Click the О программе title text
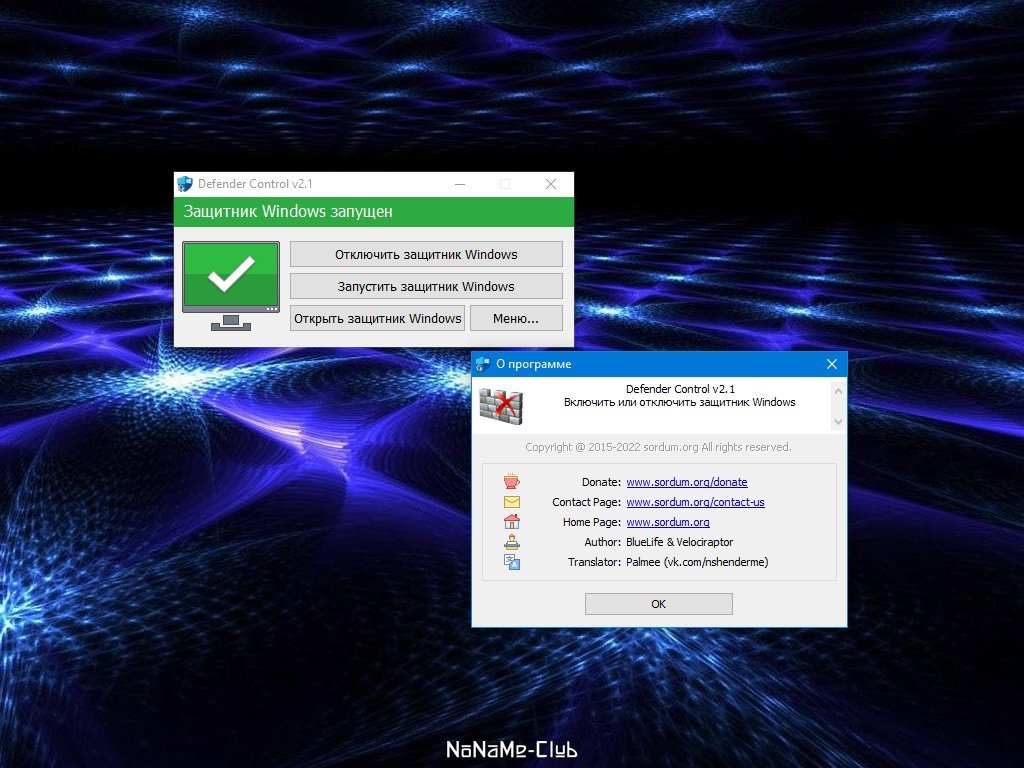Image resolution: width=1024 pixels, height=768 pixels. [x=534, y=364]
